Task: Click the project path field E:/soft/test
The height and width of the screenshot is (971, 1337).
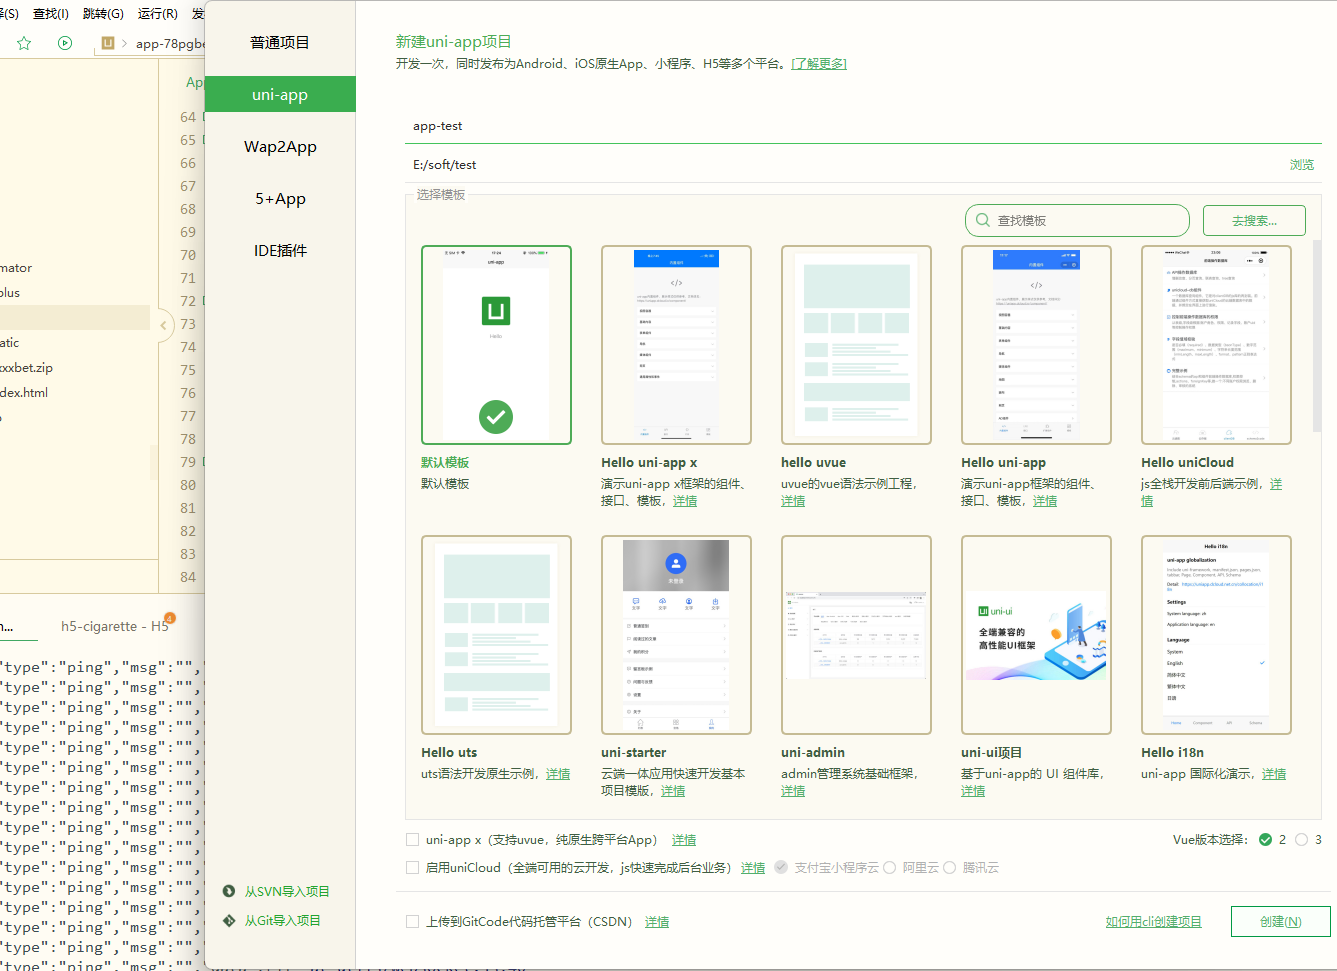Action: [x=845, y=165]
